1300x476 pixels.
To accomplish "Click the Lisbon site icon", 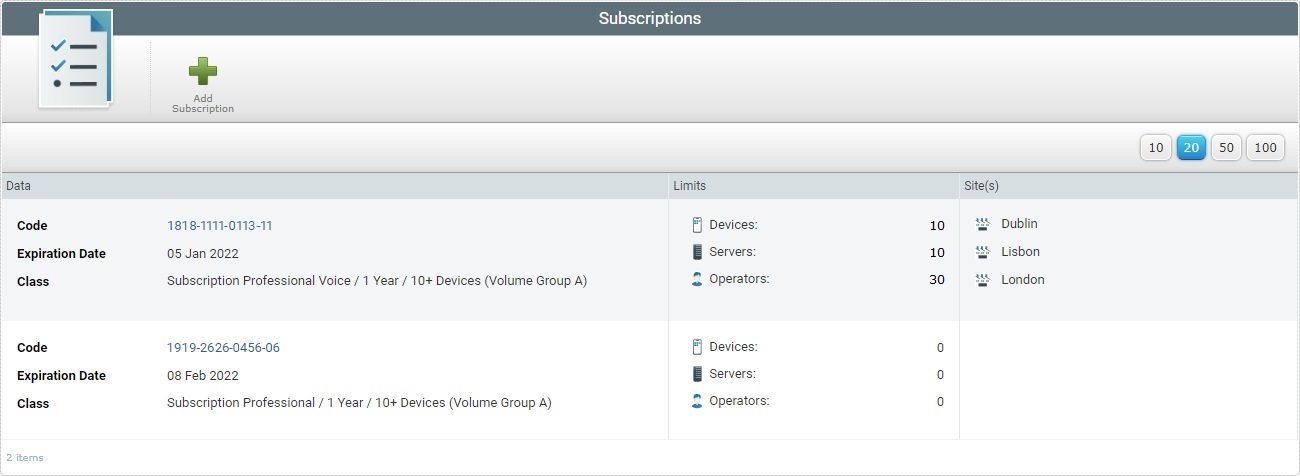I will pyautogui.click(x=982, y=252).
